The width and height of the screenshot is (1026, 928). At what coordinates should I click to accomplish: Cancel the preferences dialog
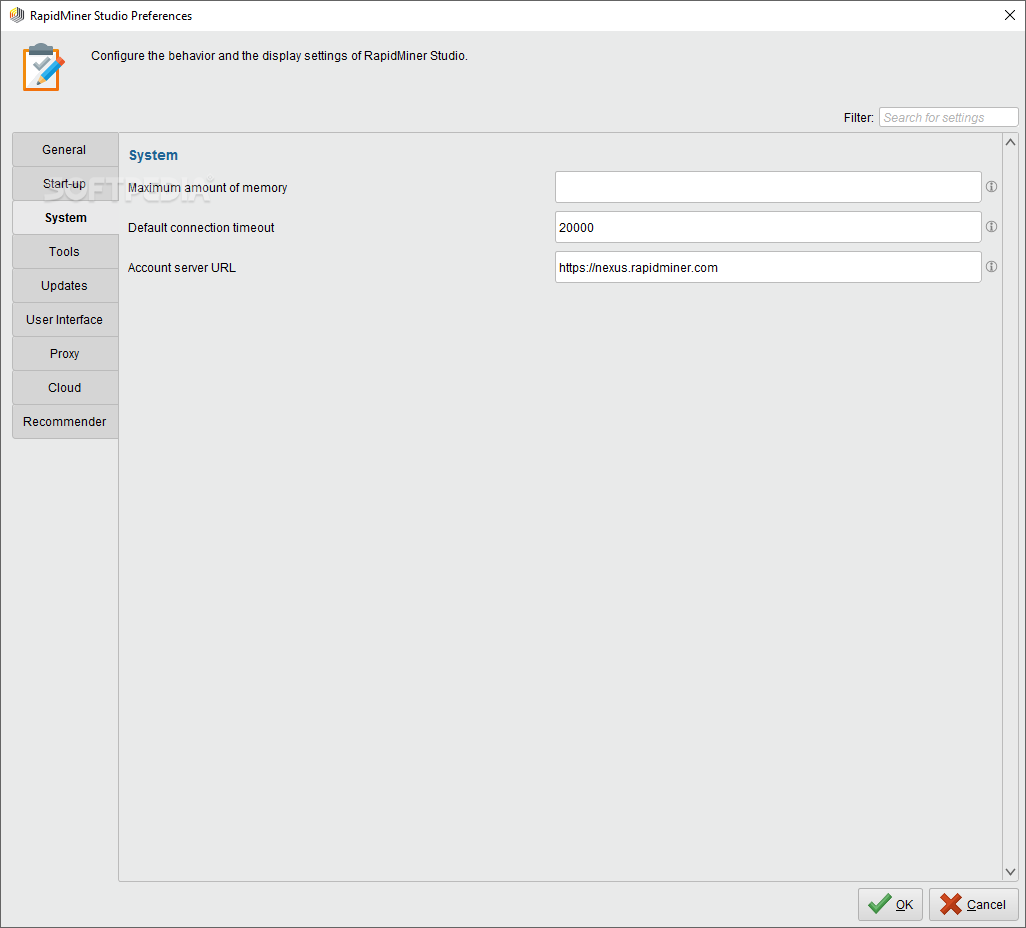(973, 904)
